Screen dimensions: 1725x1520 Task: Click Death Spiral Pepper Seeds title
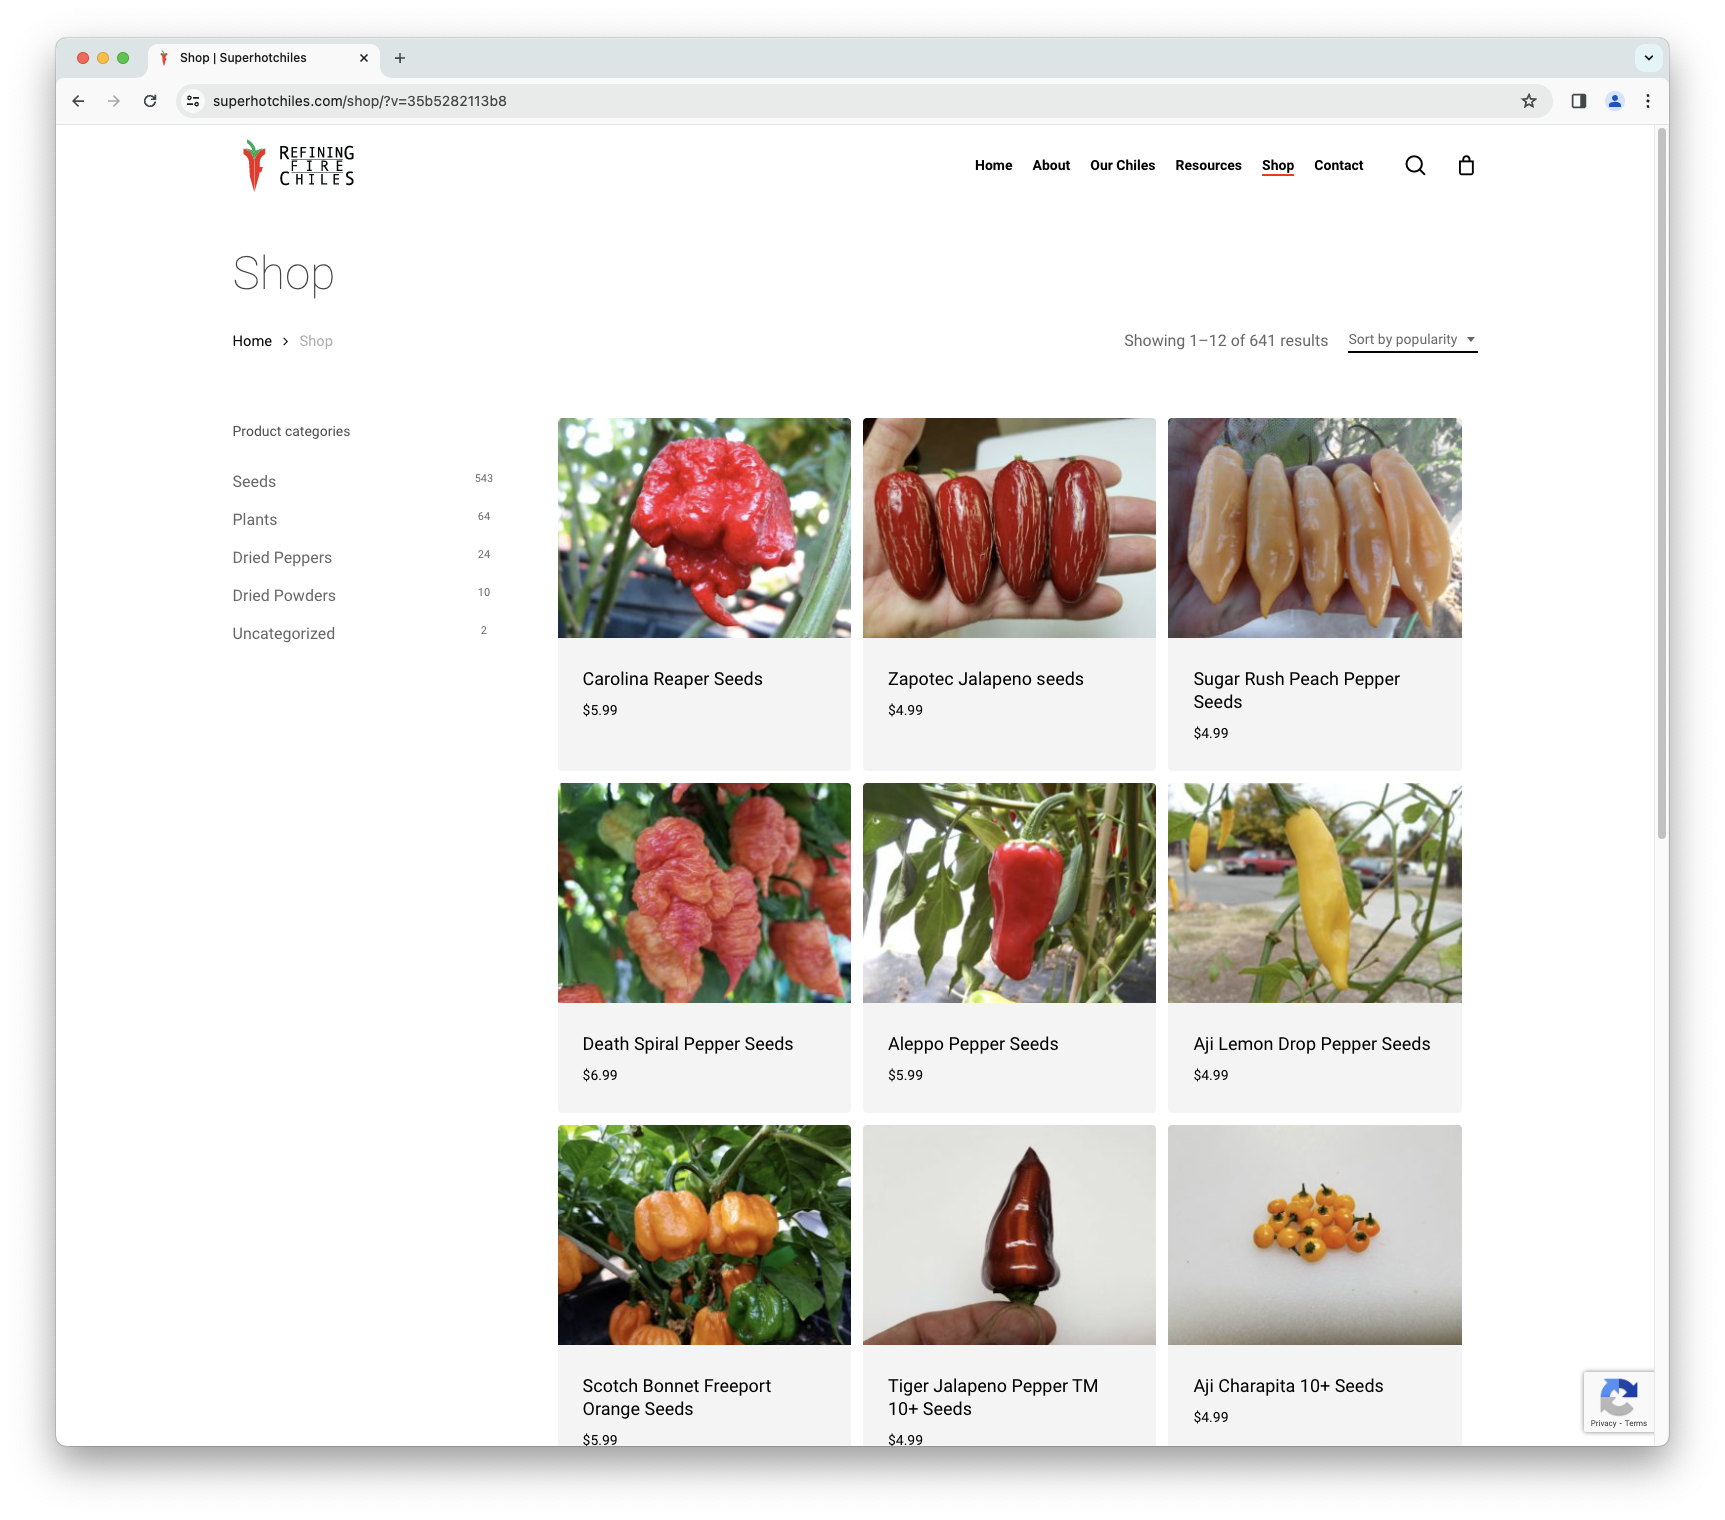coord(687,1044)
